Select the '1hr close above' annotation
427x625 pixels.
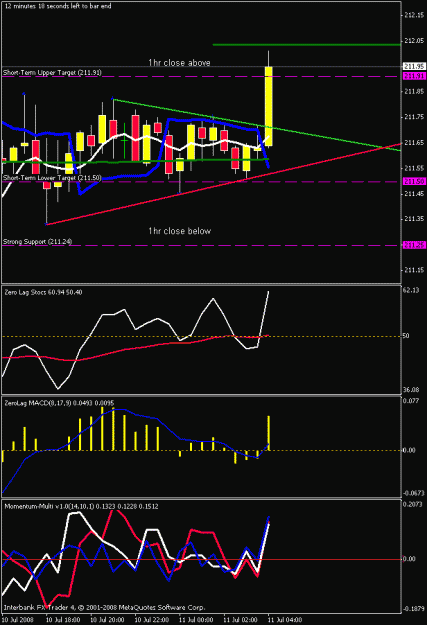179,63
